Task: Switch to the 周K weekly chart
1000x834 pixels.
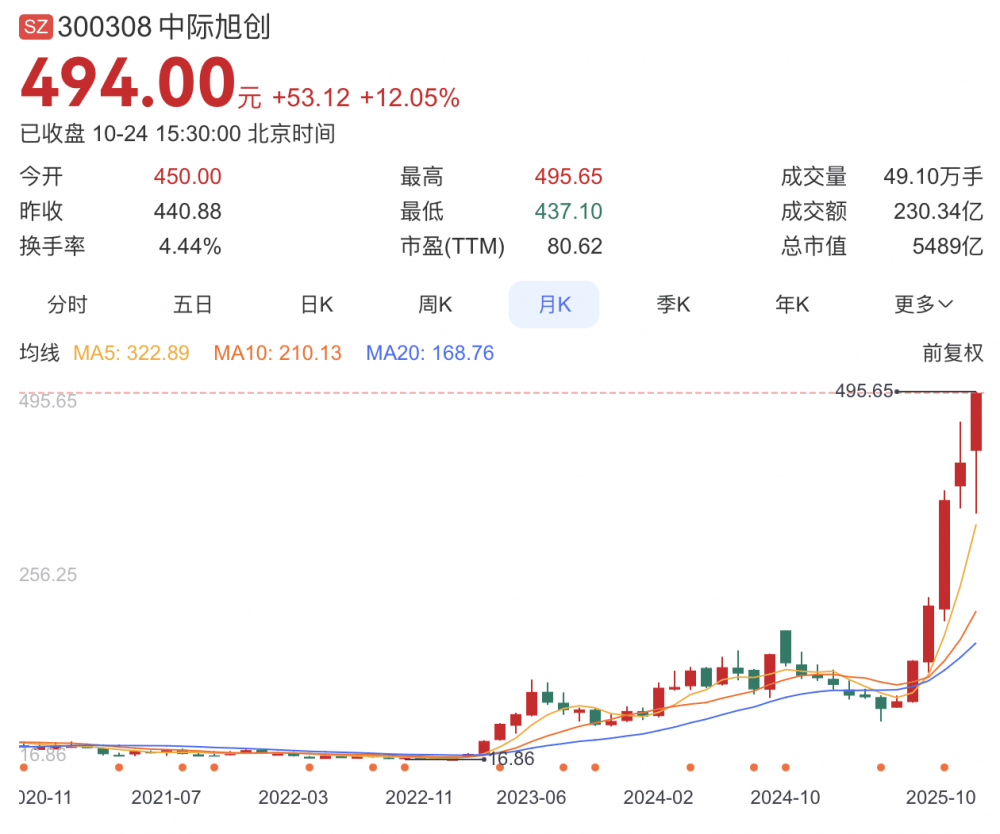Action: 434,304
